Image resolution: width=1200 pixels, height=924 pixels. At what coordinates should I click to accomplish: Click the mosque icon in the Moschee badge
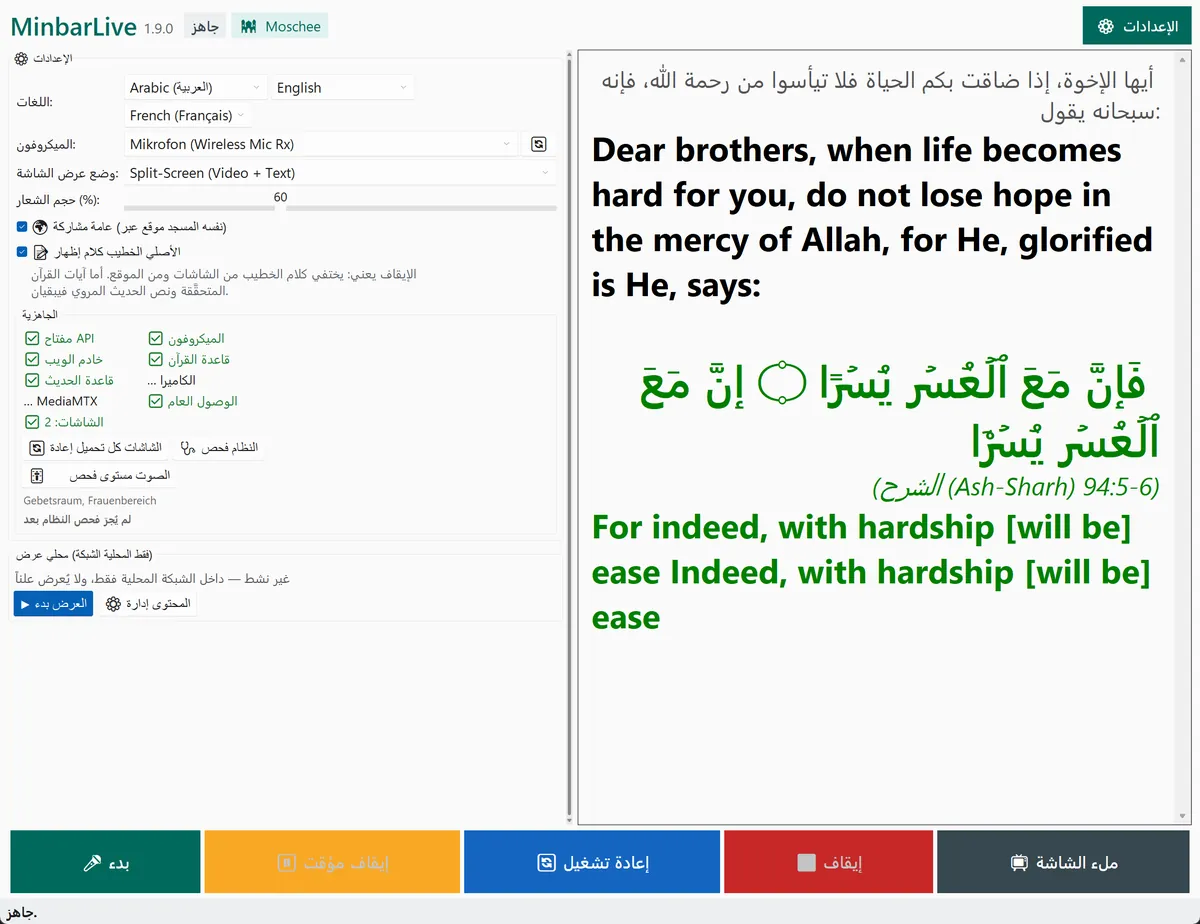(x=249, y=27)
